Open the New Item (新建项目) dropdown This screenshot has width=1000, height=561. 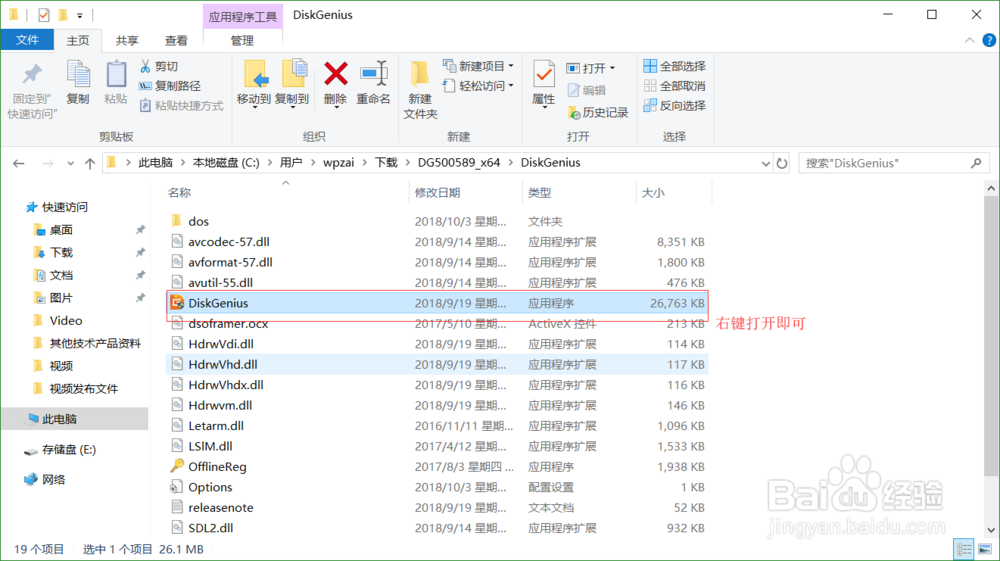pyautogui.click(x=478, y=66)
